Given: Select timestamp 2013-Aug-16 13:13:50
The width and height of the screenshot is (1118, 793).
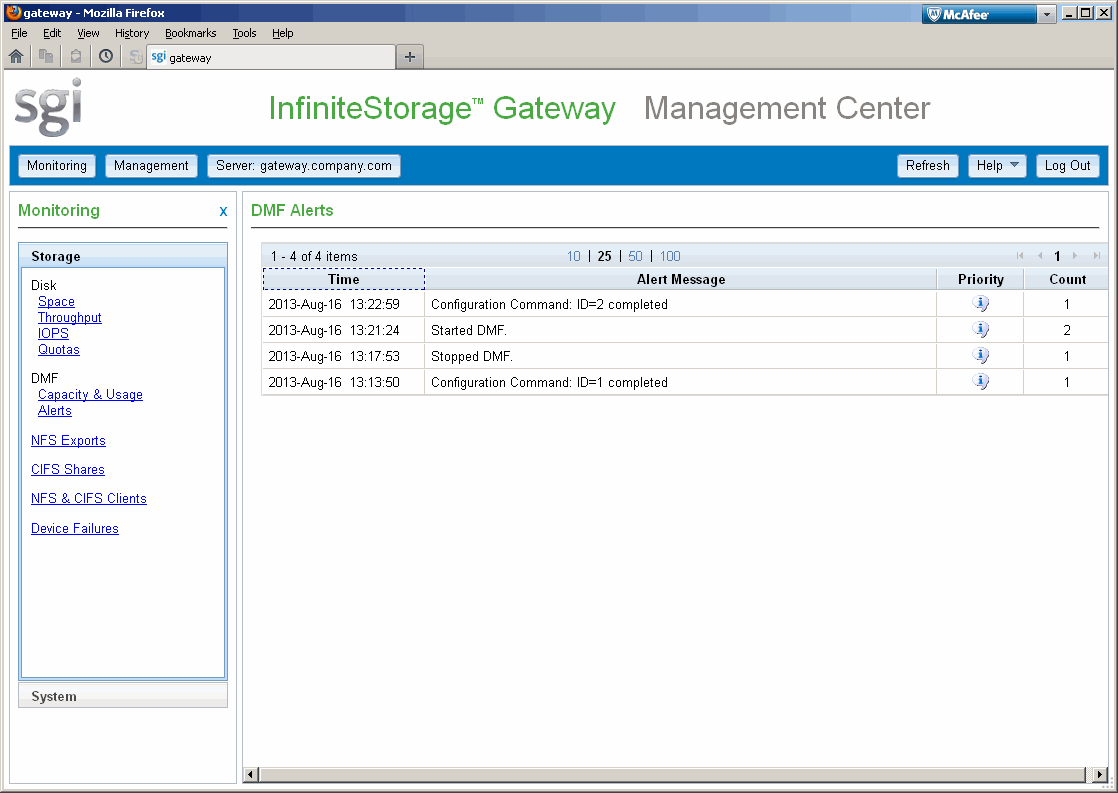Looking at the screenshot, I should tap(334, 382).
